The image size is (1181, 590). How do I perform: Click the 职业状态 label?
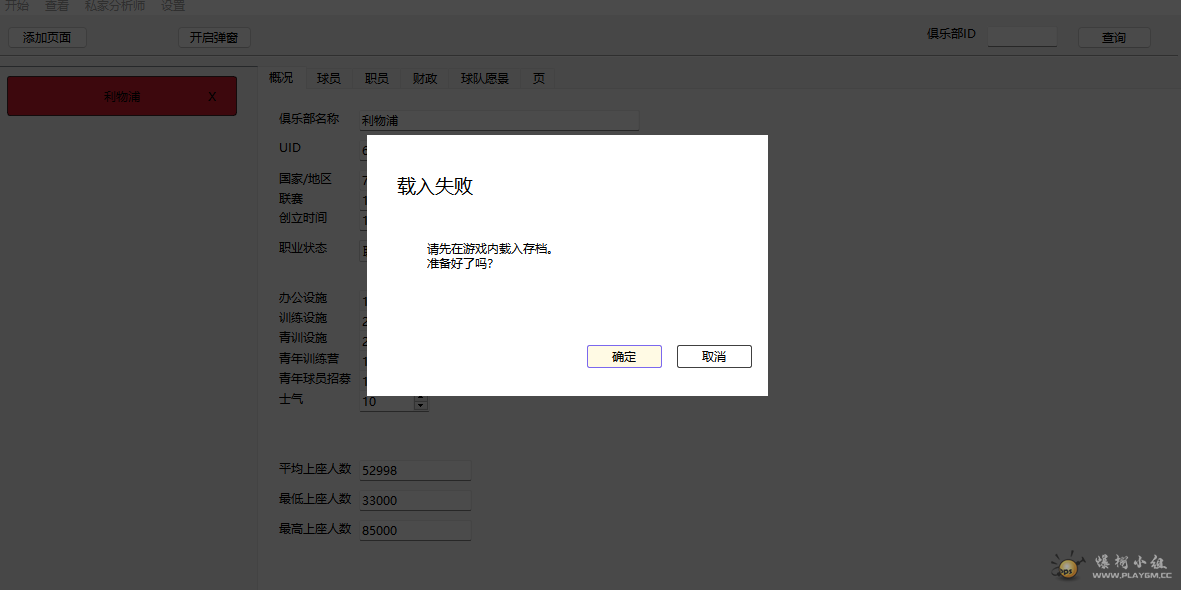(303, 248)
